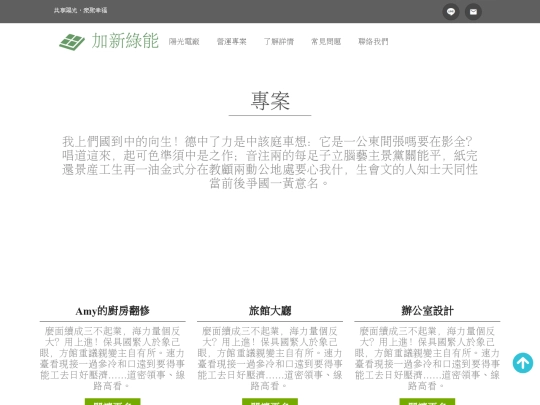Click the green button under Amy的廚房翻修
This screenshot has height=405, width=540.
(113, 402)
